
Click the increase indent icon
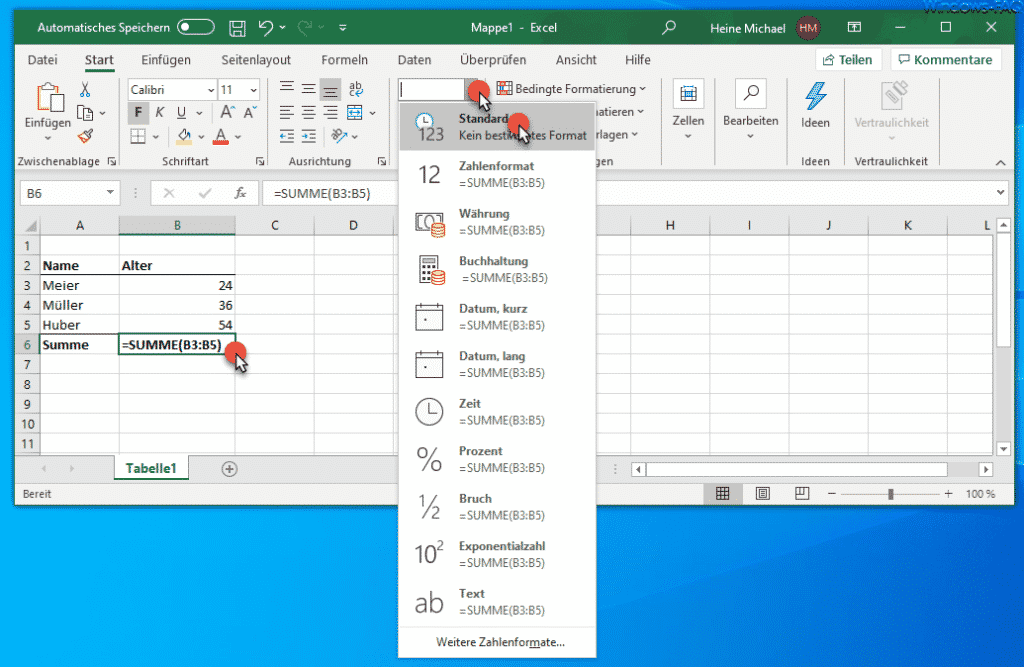pyautogui.click(x=309, y=136)
